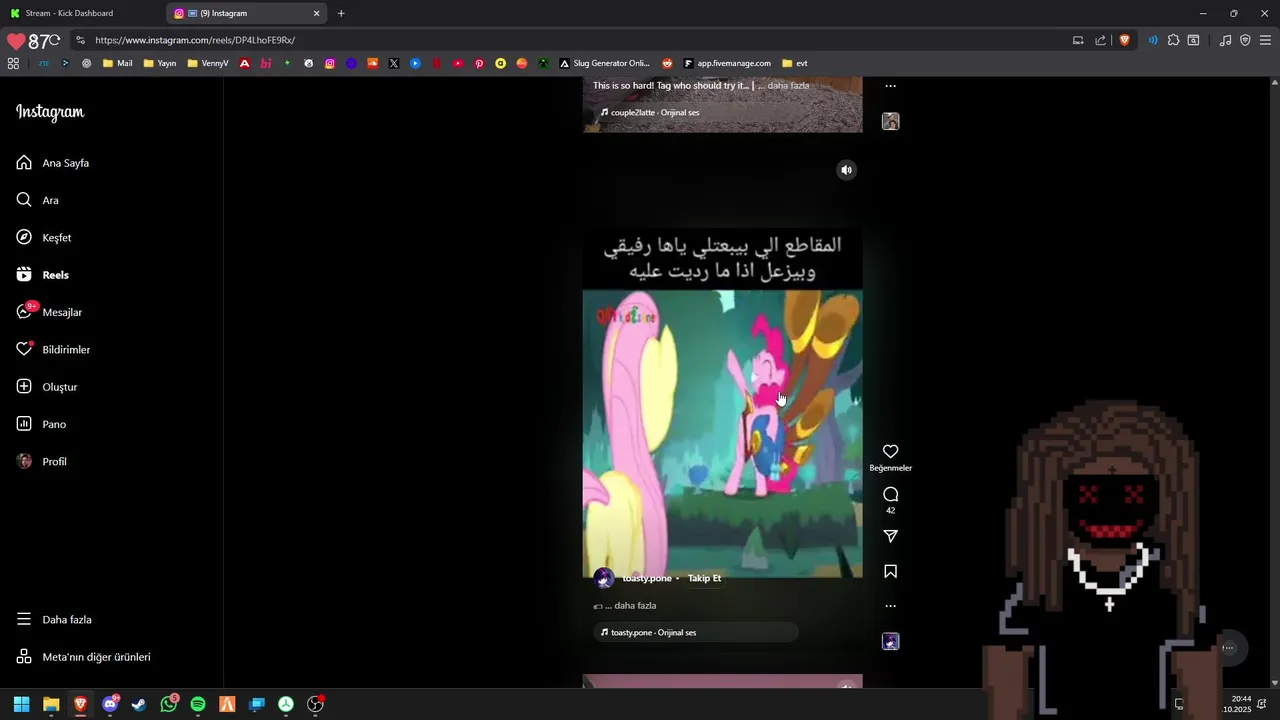Image resolution: width=1280 pixels, height=720 pixels.
Task: Open Pano dashboard item
Action: coord(41,424)
